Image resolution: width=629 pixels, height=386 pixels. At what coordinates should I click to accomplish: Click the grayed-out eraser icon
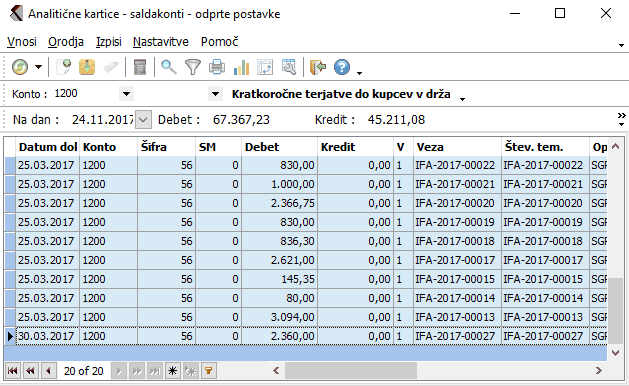111,67
